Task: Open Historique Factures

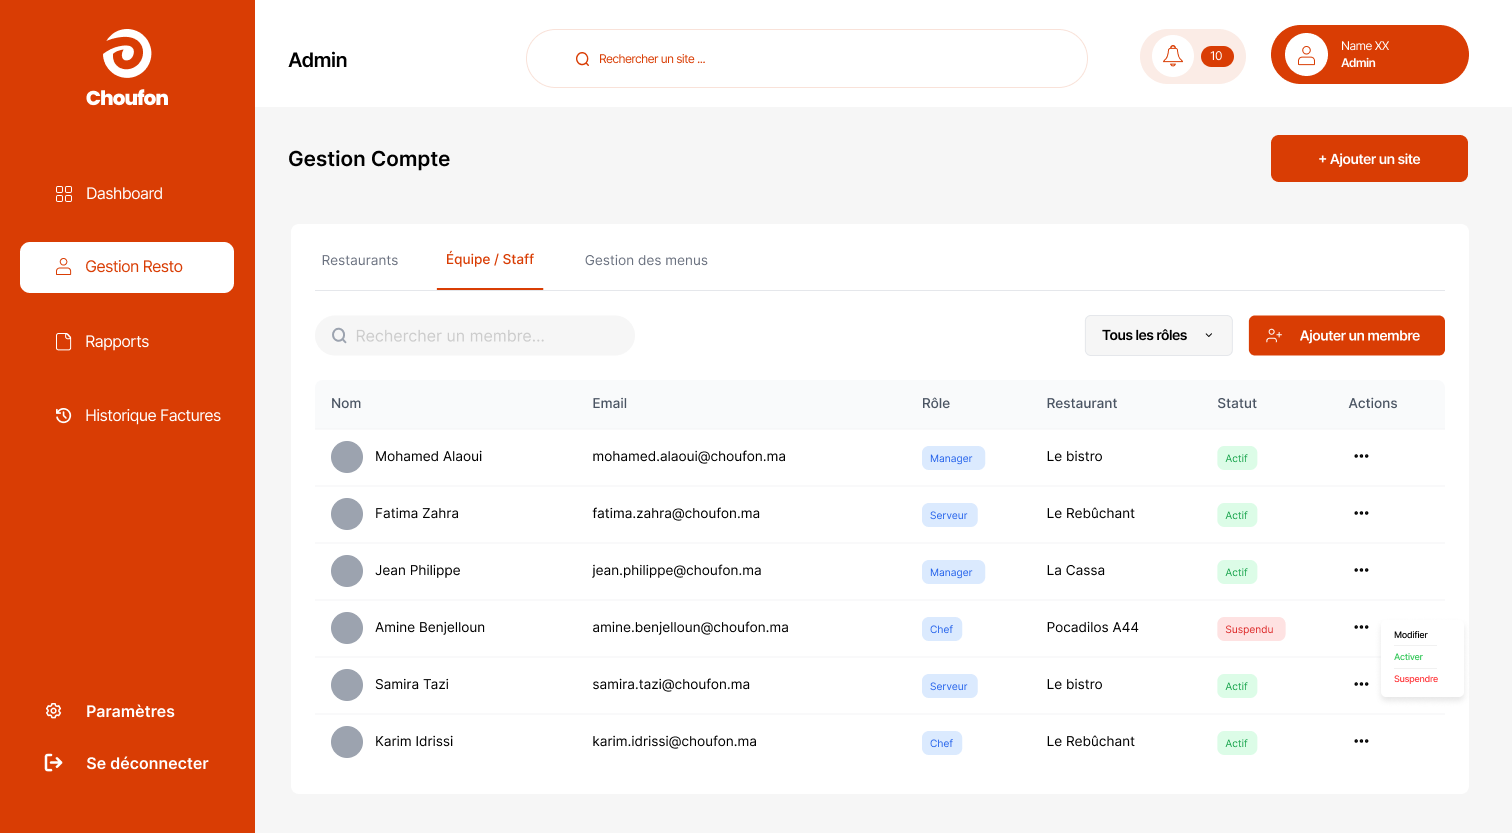Action: pyautogui.click(x=137, y=416)
